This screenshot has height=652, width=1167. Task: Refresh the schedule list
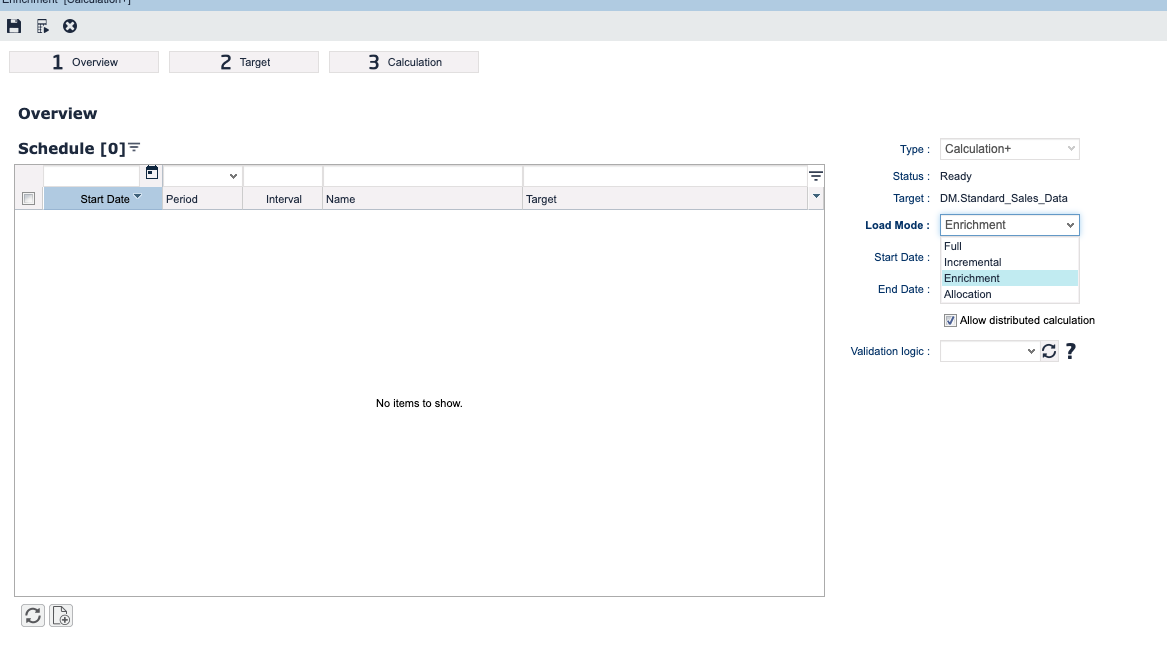click(x=32, y=615)
